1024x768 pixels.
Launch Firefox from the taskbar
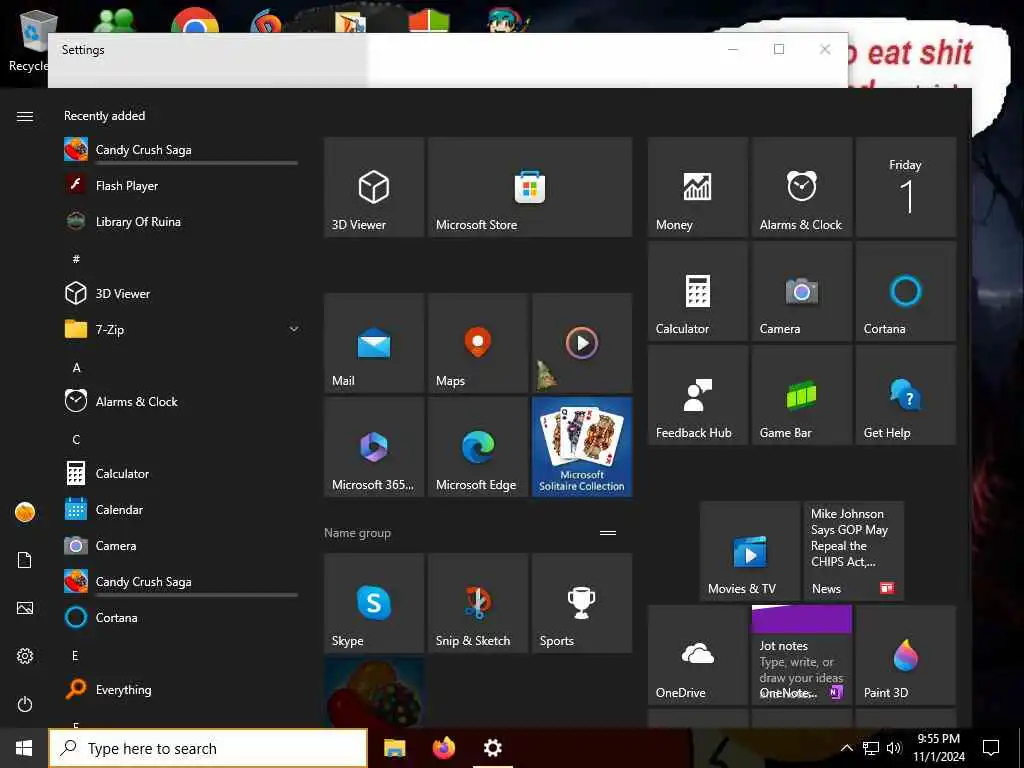444,748
